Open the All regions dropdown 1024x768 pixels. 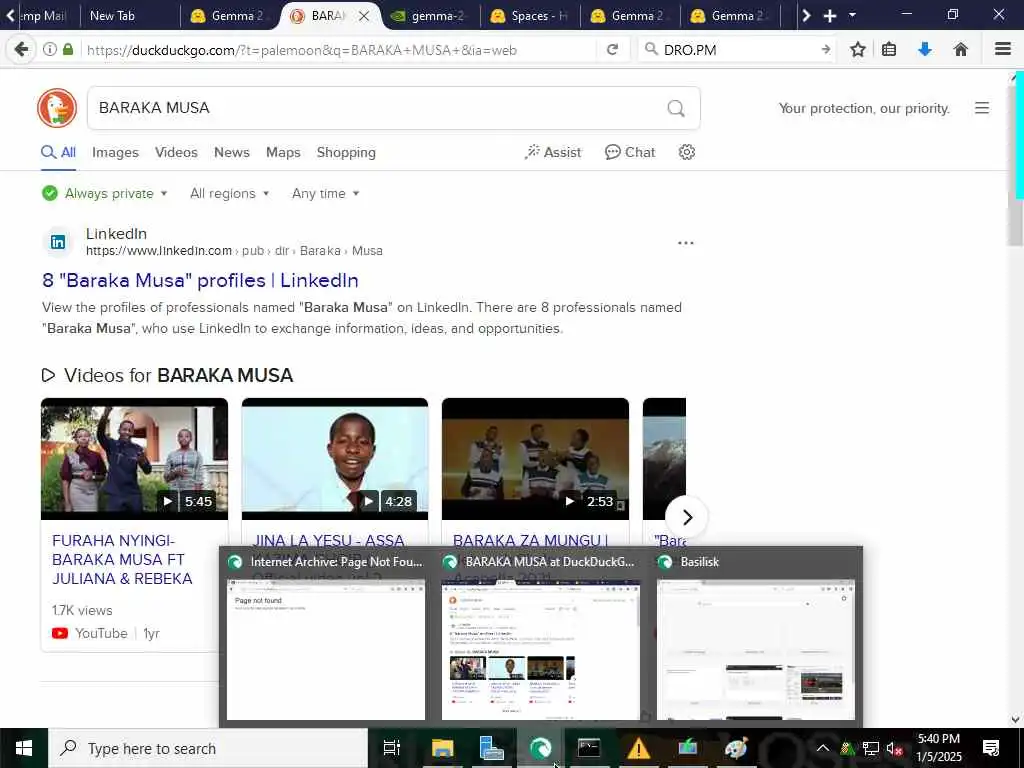[x=229, y=193]
